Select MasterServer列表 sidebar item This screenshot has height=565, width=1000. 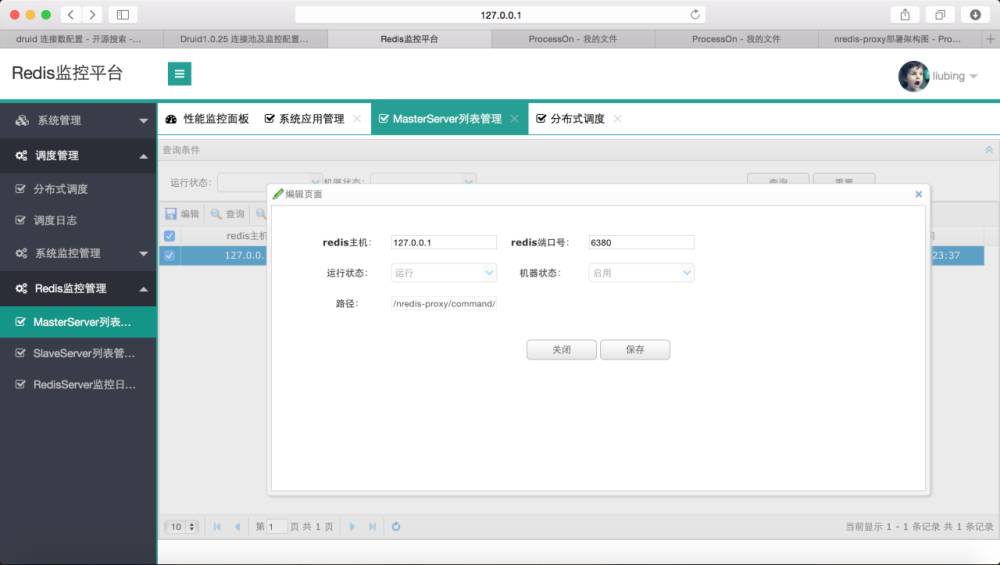(78, 322)
